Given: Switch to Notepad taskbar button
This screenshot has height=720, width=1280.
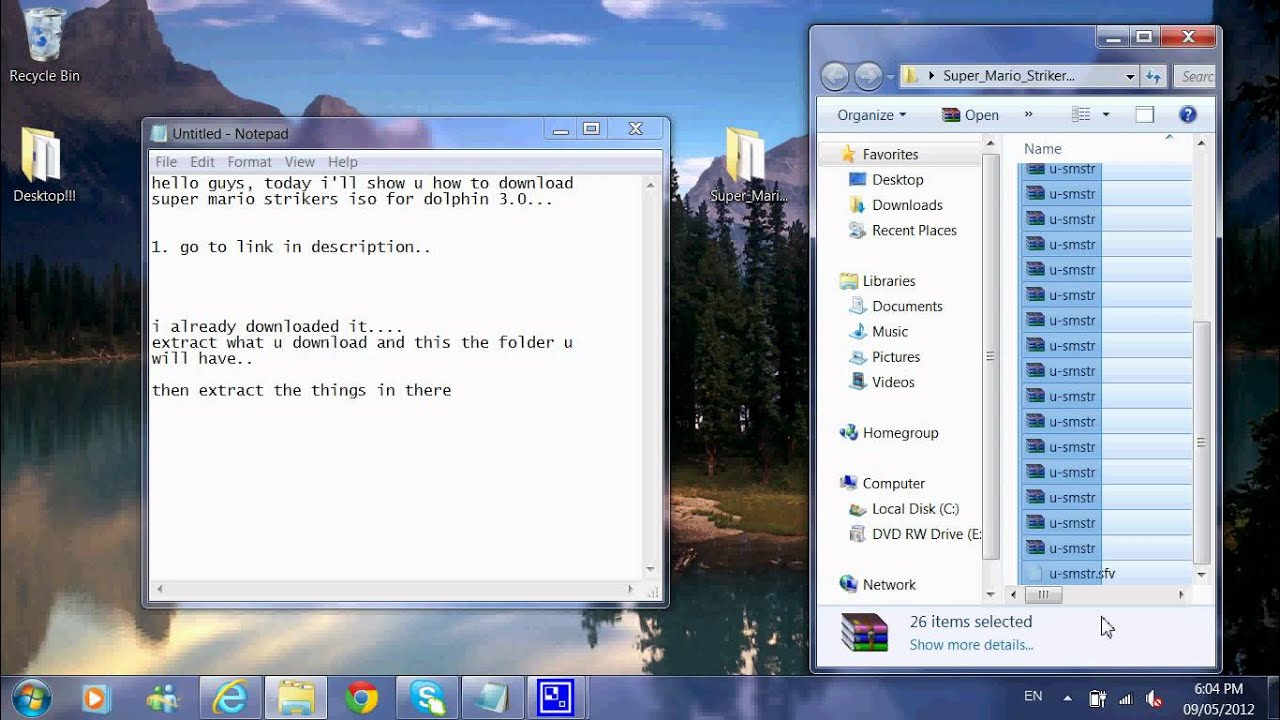Looking at the screenshot, I should click(x=492, y=697).
